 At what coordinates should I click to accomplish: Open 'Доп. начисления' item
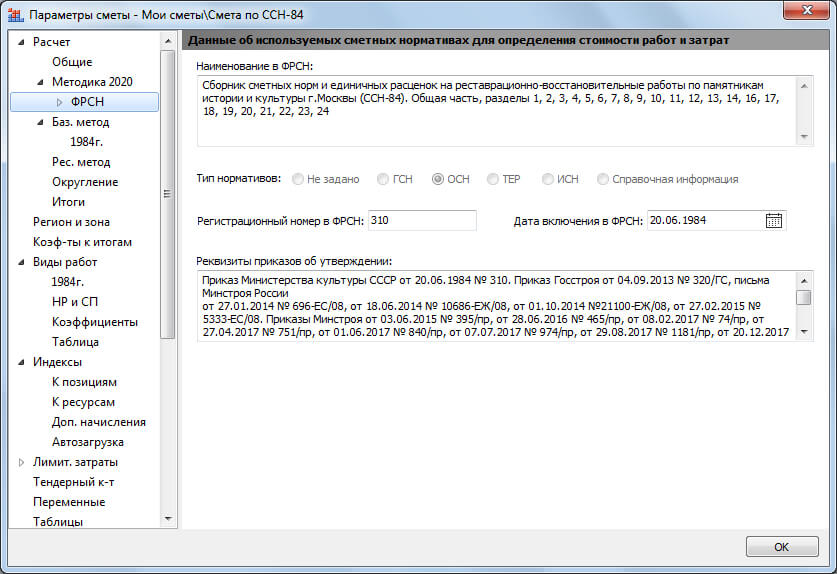pyautogui.click(x=99, y=422)
